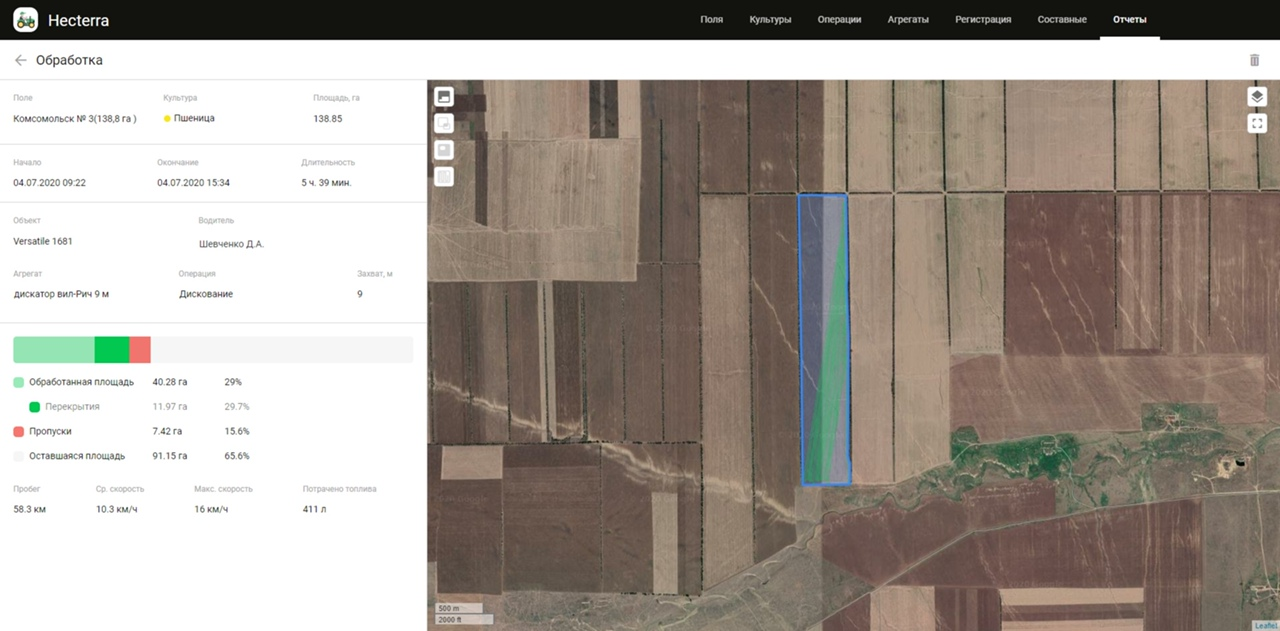Click the Hecterra tractor logo icon
This screenshot has width=1280, height=631.
click(25, 19)
